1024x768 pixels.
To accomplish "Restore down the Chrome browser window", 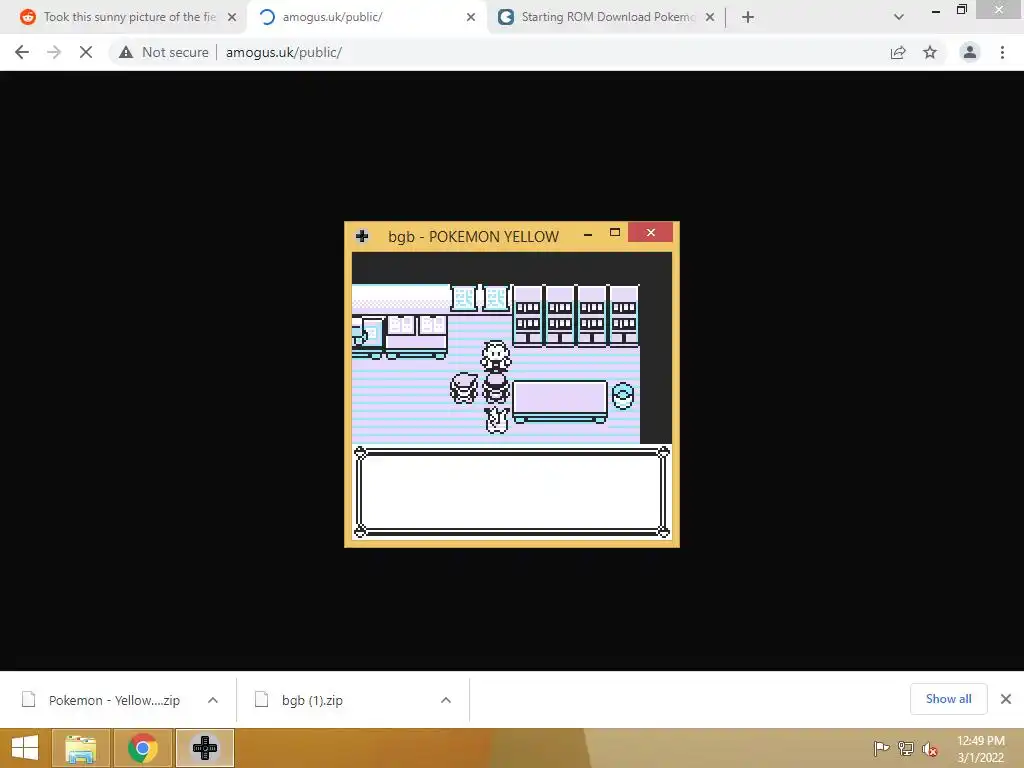I will [x=962, y=10].
